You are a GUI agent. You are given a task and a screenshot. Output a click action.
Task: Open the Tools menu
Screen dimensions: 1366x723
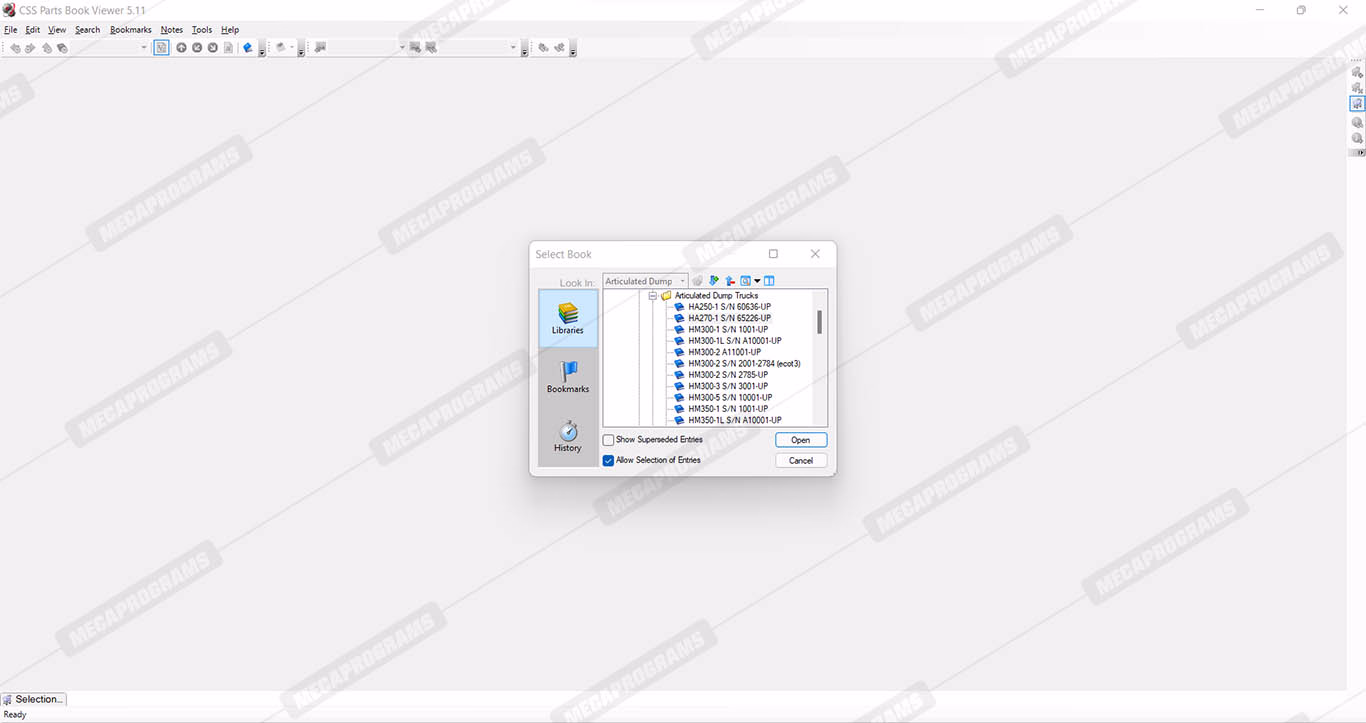pos(202,30)
